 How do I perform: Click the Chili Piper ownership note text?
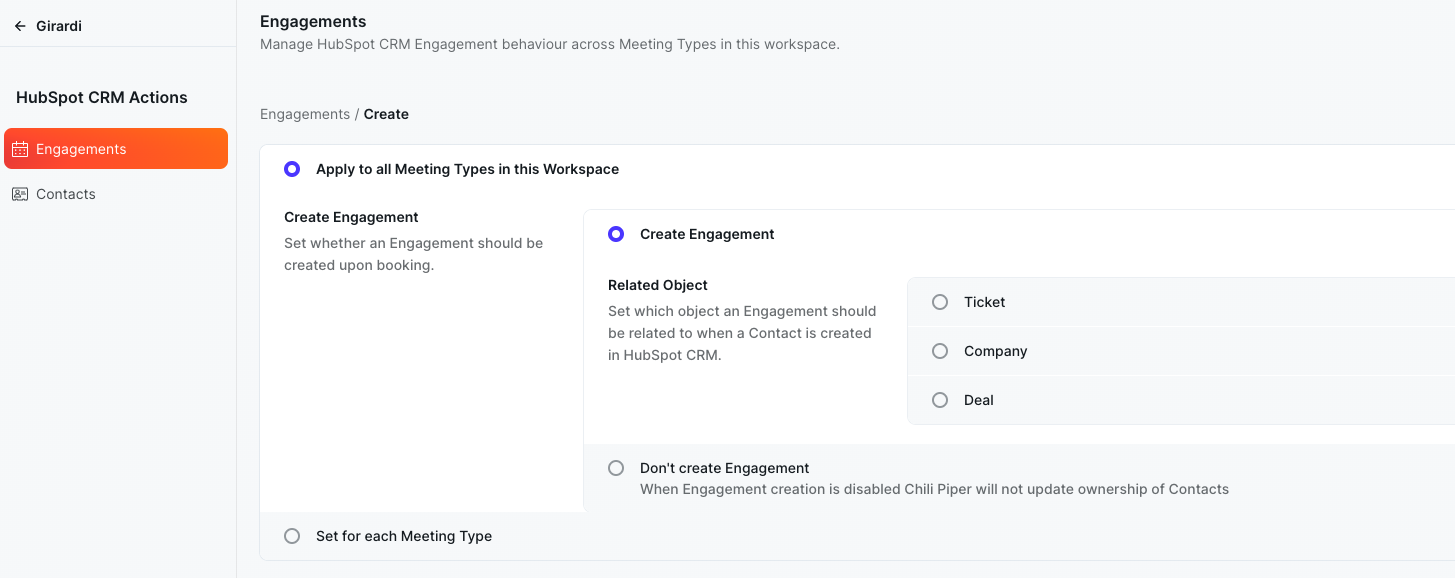tap(934, 489)
